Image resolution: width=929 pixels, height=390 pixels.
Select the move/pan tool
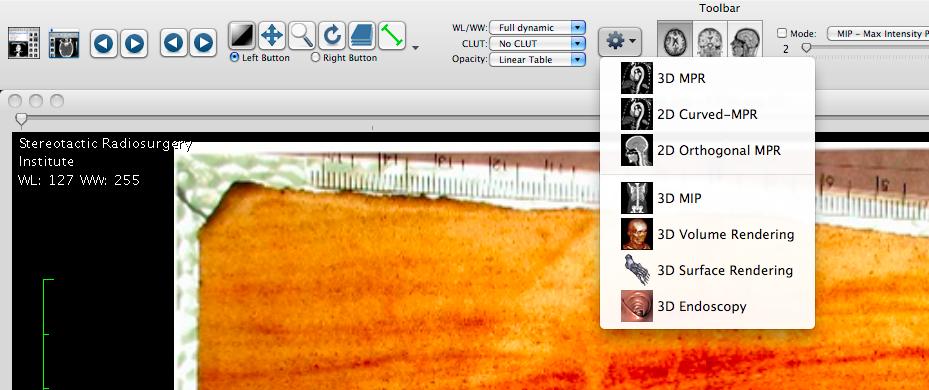point(272,36)
